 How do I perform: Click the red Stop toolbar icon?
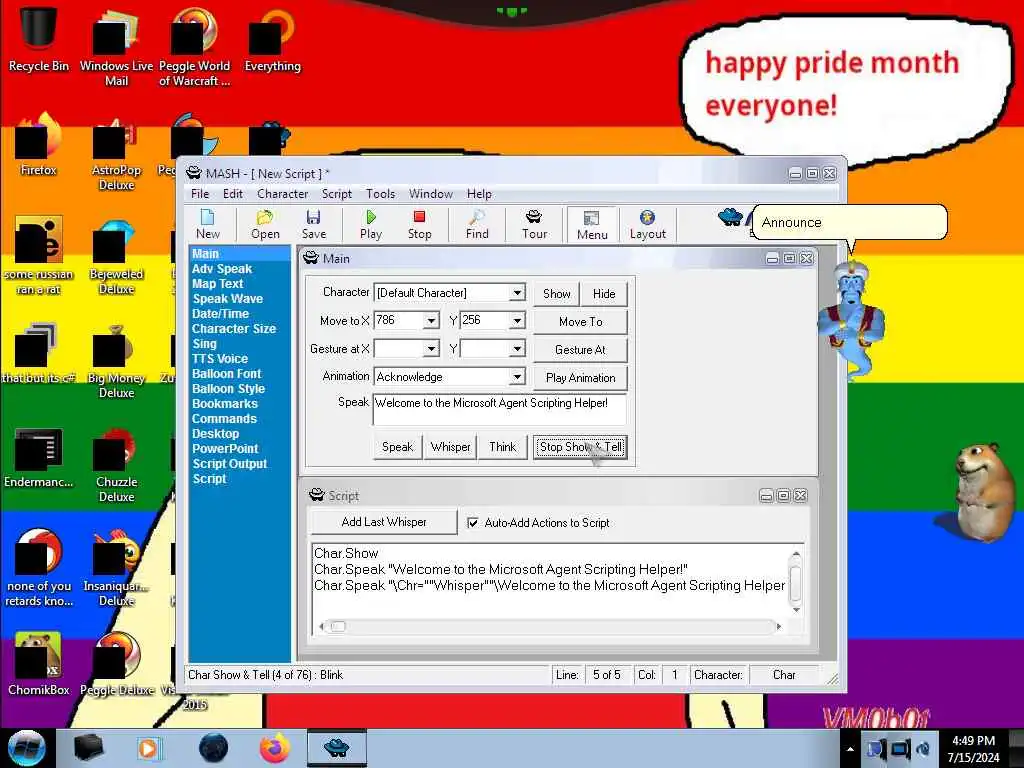point(419,225)
